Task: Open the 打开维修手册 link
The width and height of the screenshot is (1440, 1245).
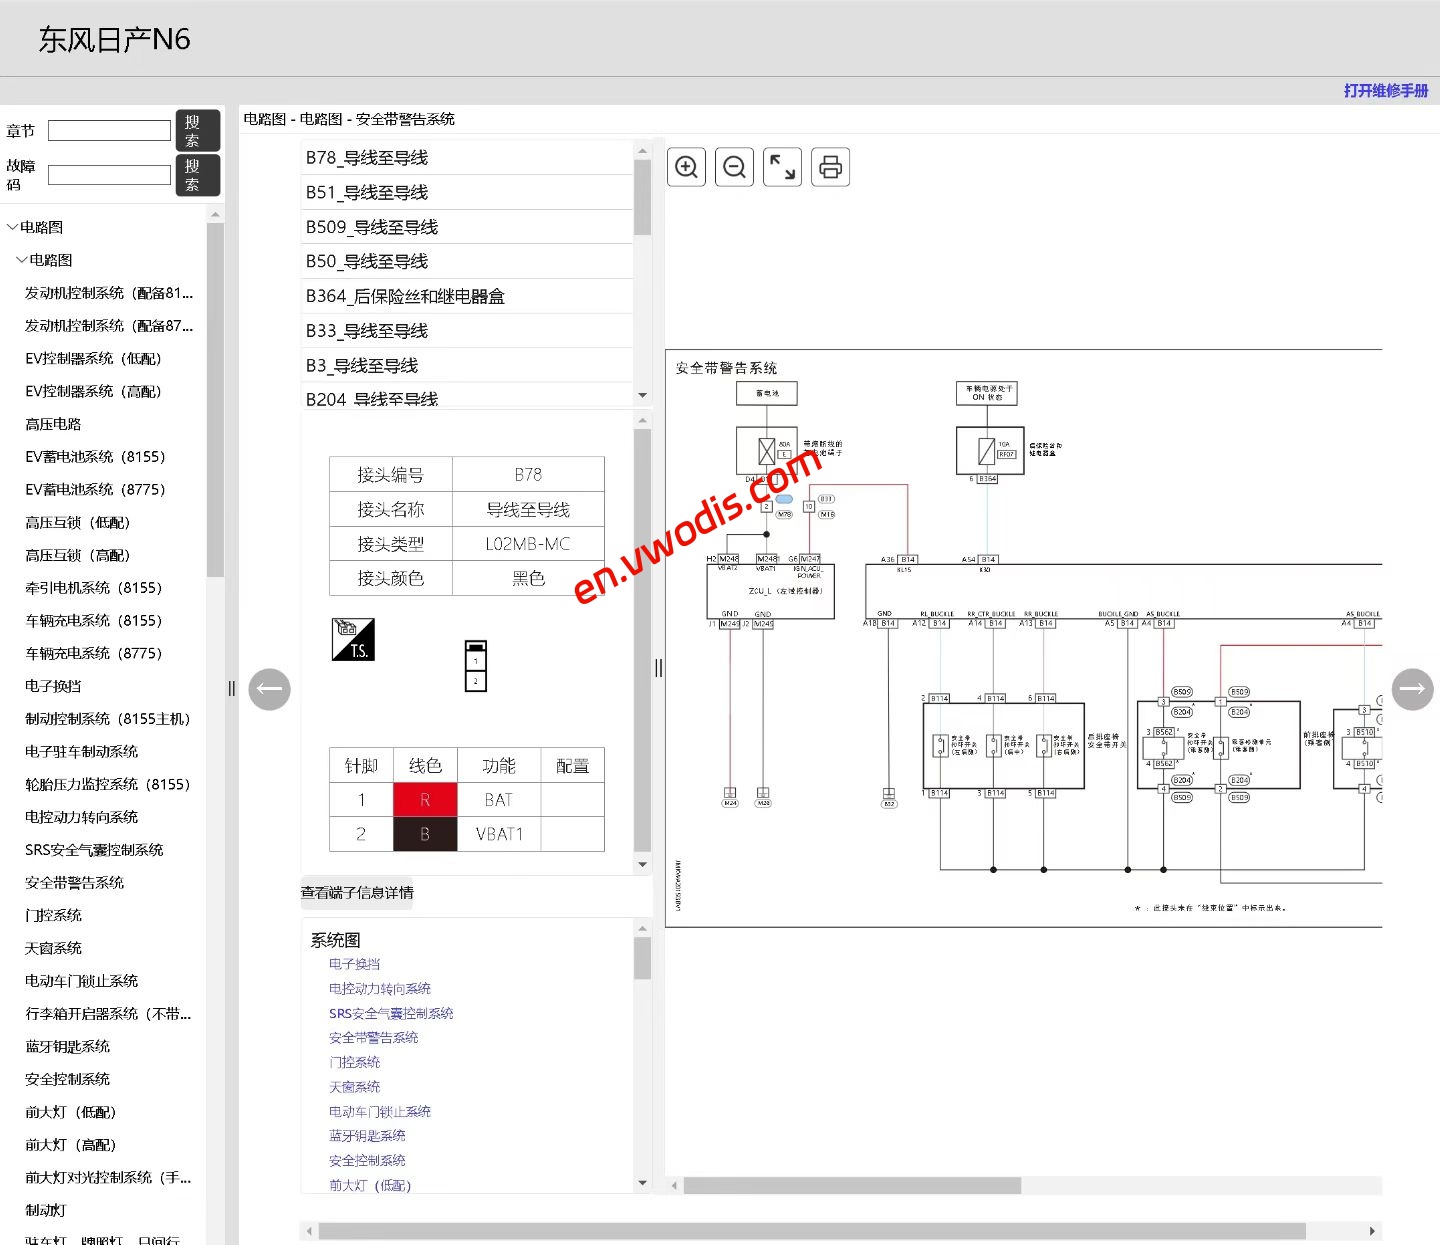Action: click(1386, 90)
